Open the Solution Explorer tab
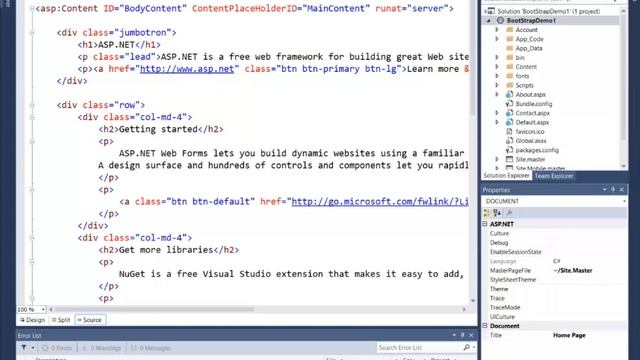640x360 pixels. click(x=506, y=176)
